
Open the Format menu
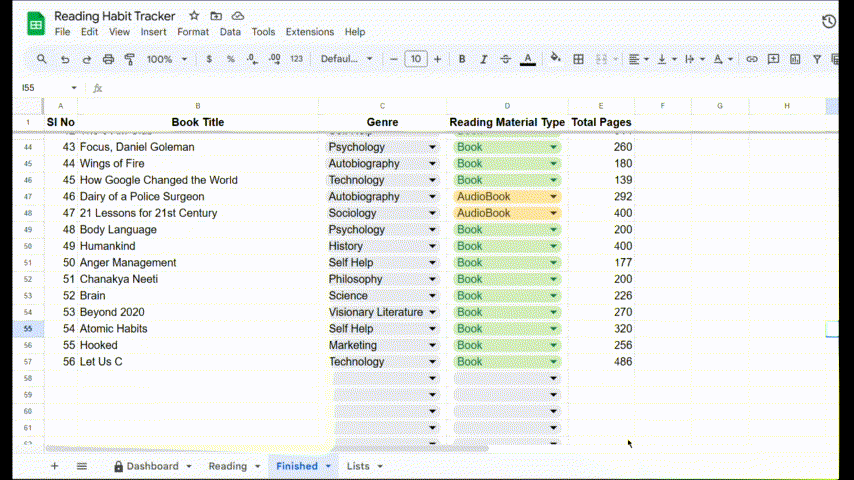(x=193, y=32)
